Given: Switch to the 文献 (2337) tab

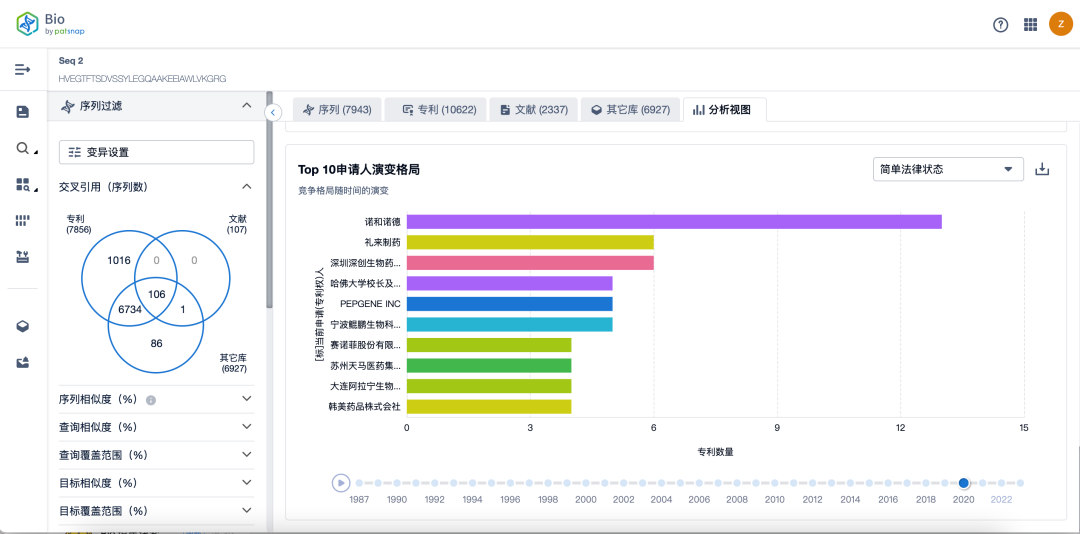Looking at the screenshot, I should click(534, 109).
